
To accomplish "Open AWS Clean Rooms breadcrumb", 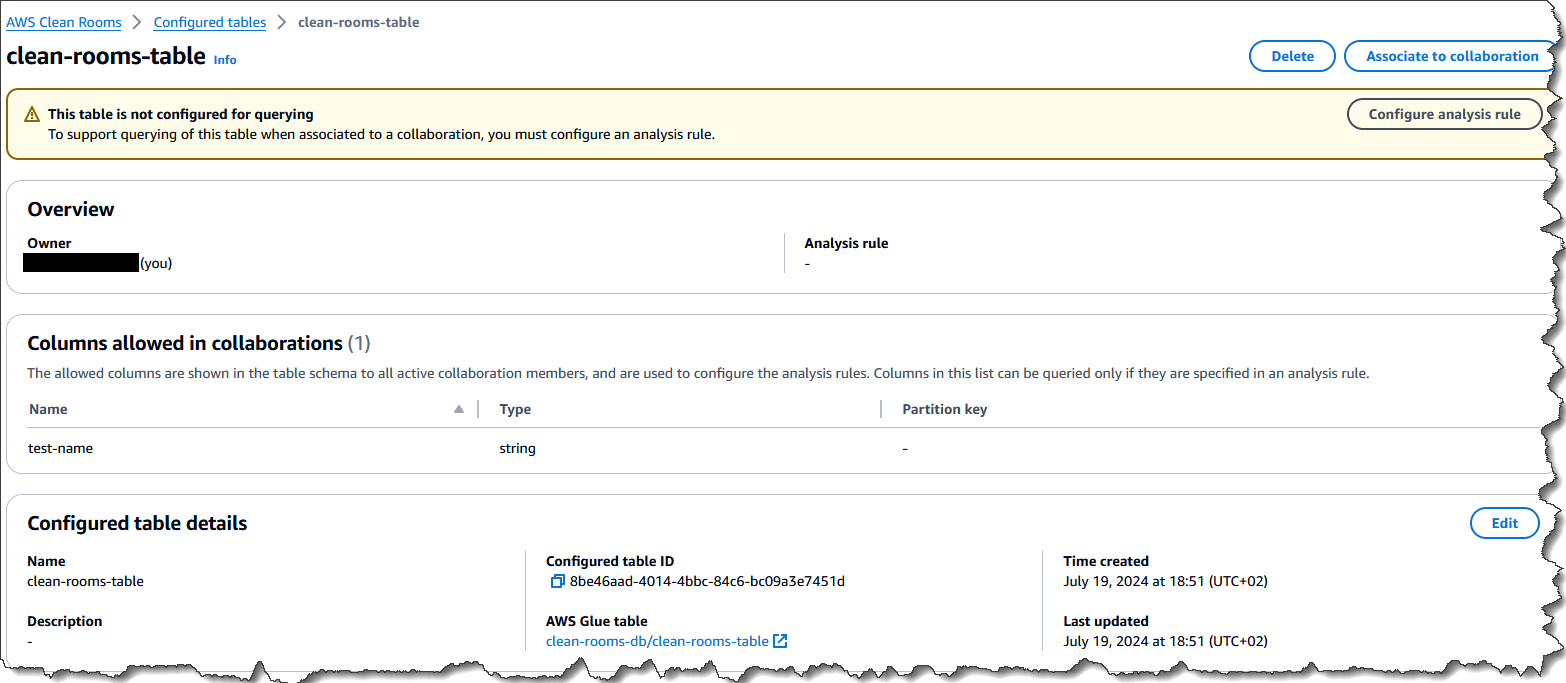I will [64, 22].
